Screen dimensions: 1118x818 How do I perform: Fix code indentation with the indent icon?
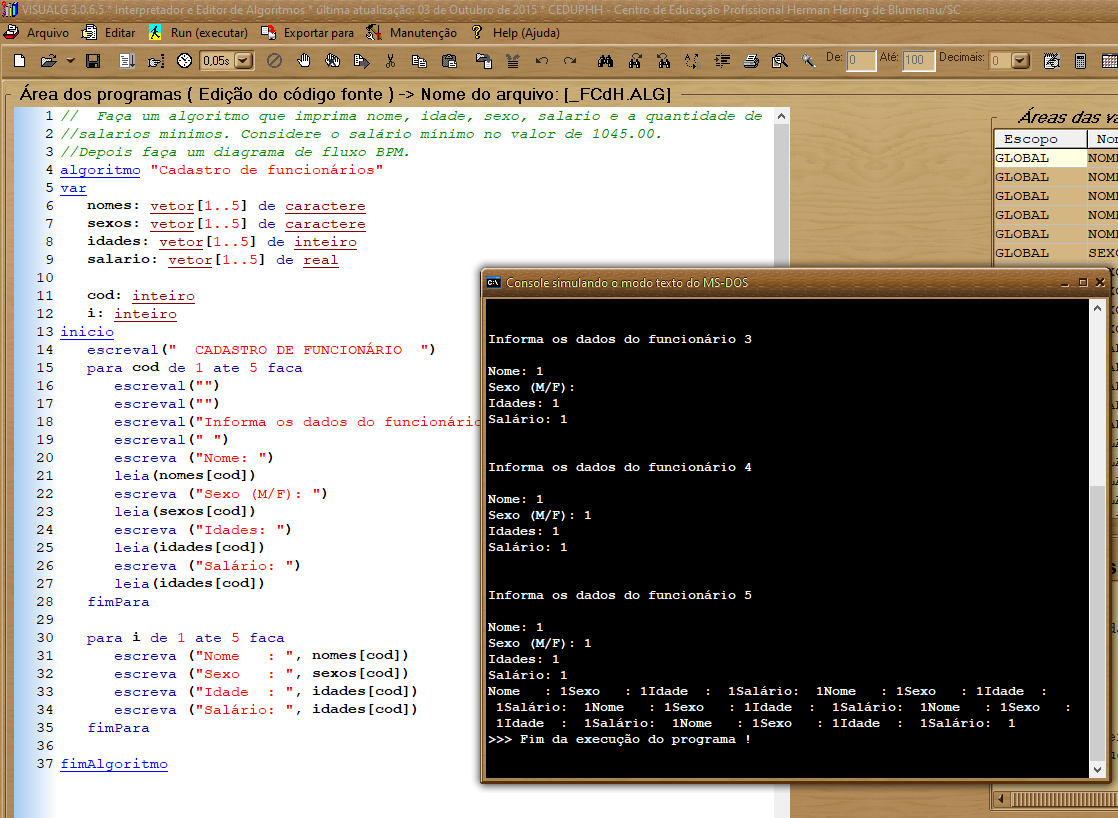(722, 61)
